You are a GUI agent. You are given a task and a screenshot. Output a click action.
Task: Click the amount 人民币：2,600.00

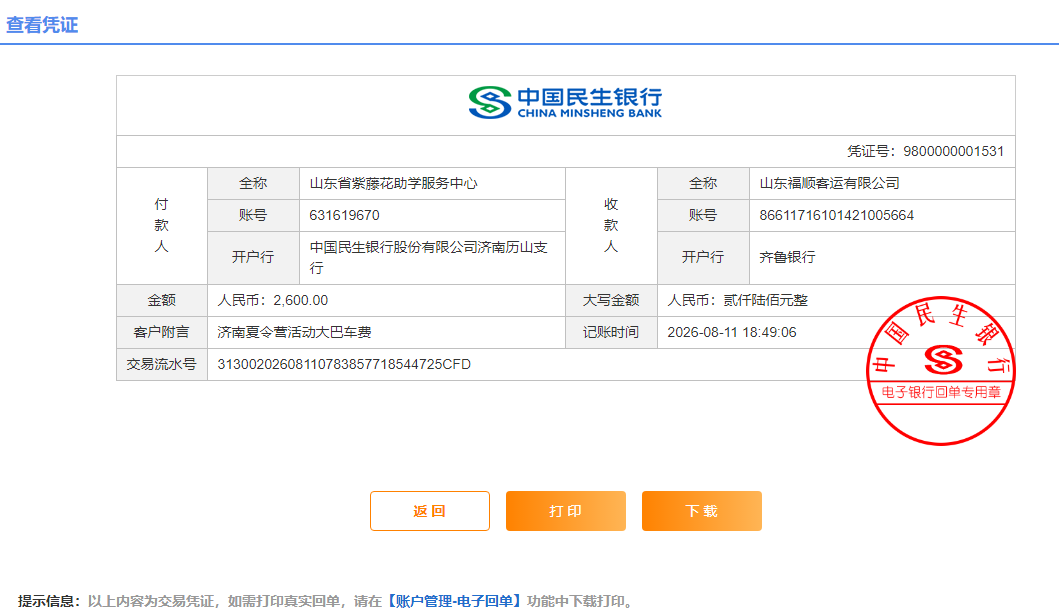[273, 300]
